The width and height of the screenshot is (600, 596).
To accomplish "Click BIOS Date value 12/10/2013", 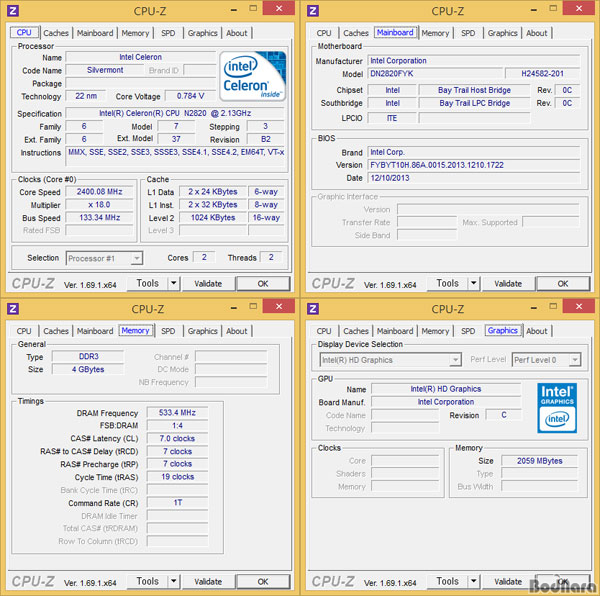I will tap(474, 178).
